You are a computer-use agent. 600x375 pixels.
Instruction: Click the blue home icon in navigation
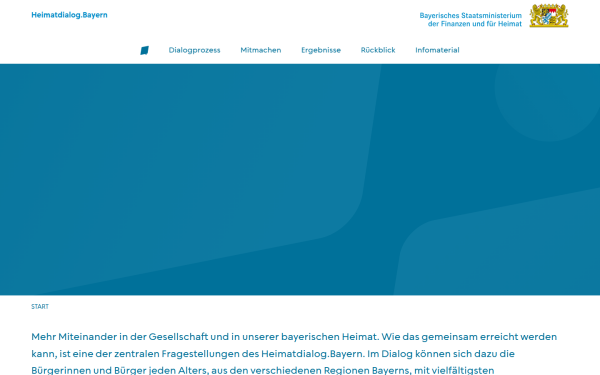(x=144, y=50)
